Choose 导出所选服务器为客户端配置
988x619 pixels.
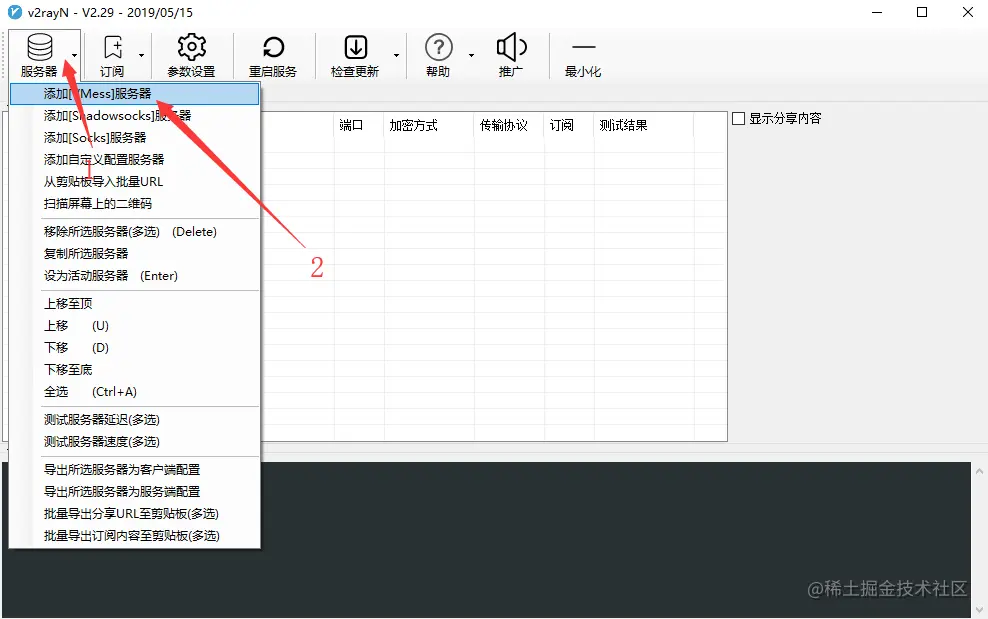(x=134, y=470)
